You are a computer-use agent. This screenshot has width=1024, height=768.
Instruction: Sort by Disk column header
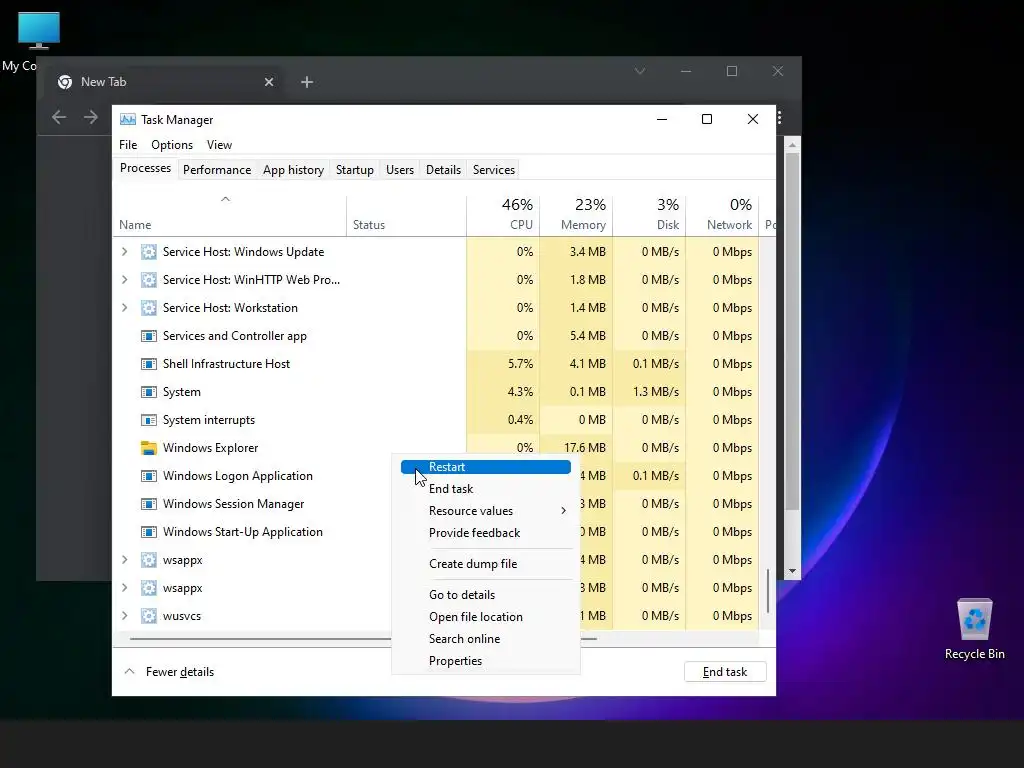coord(650,214)
